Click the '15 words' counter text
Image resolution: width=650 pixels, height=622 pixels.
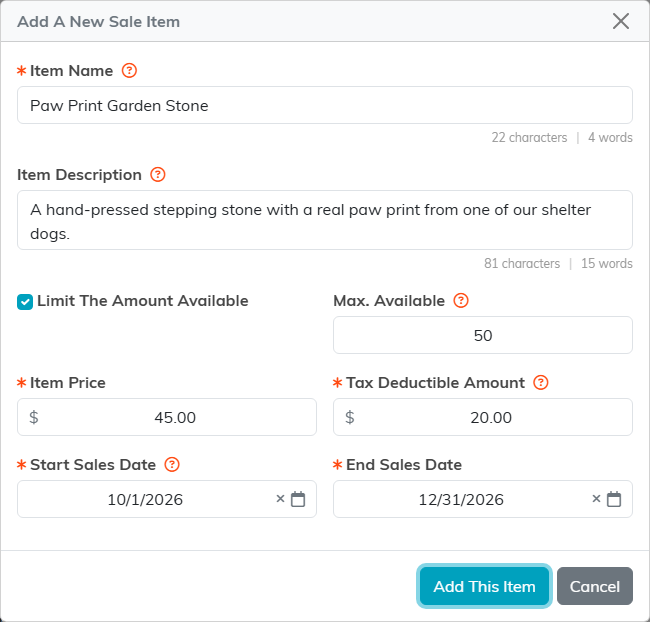[x=606, y=263]
